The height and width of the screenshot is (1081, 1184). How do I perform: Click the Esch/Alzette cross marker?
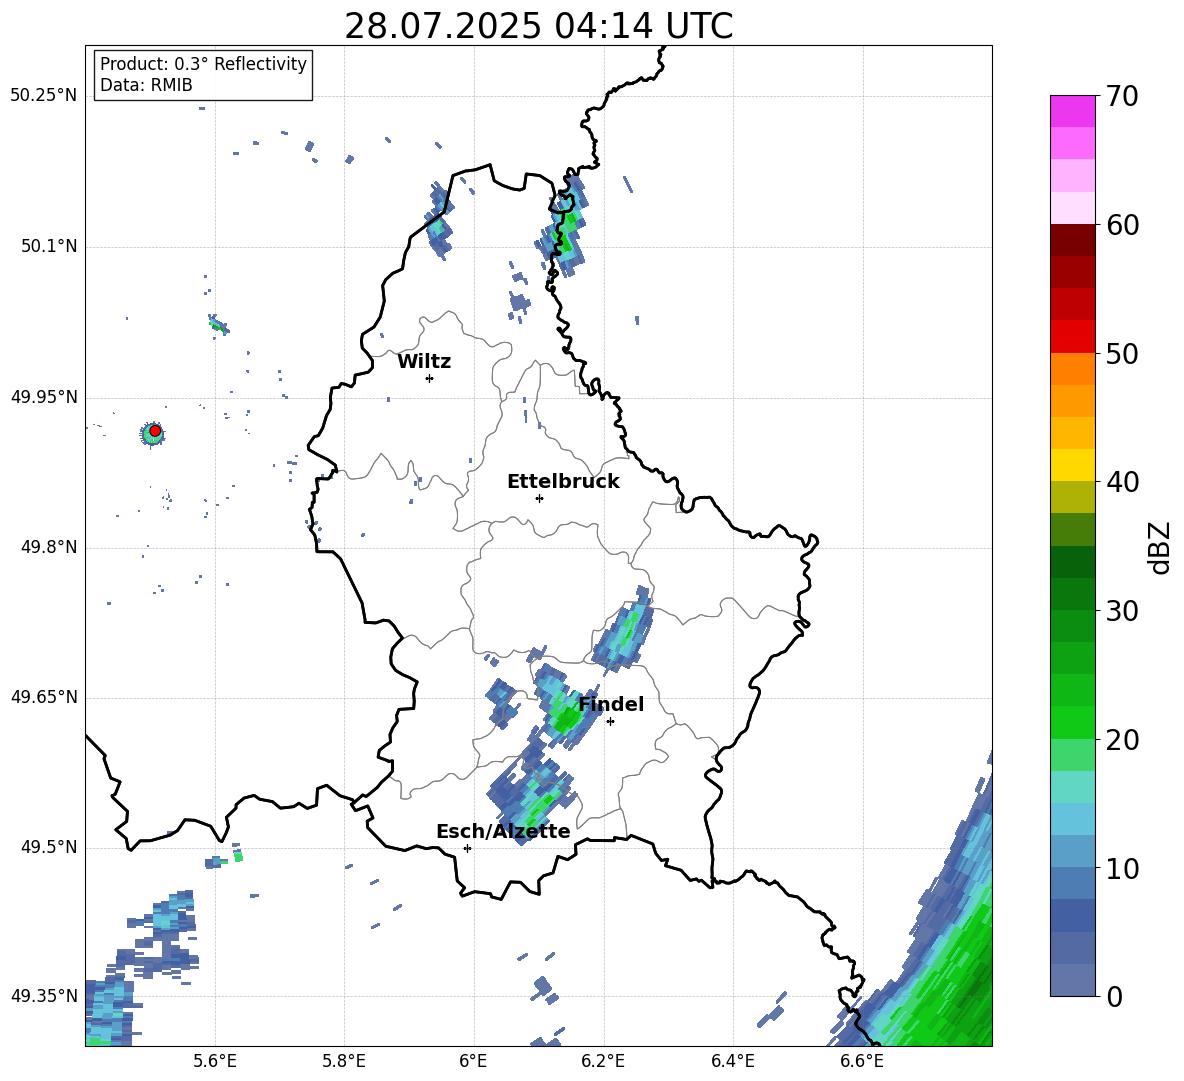[467, 848]
